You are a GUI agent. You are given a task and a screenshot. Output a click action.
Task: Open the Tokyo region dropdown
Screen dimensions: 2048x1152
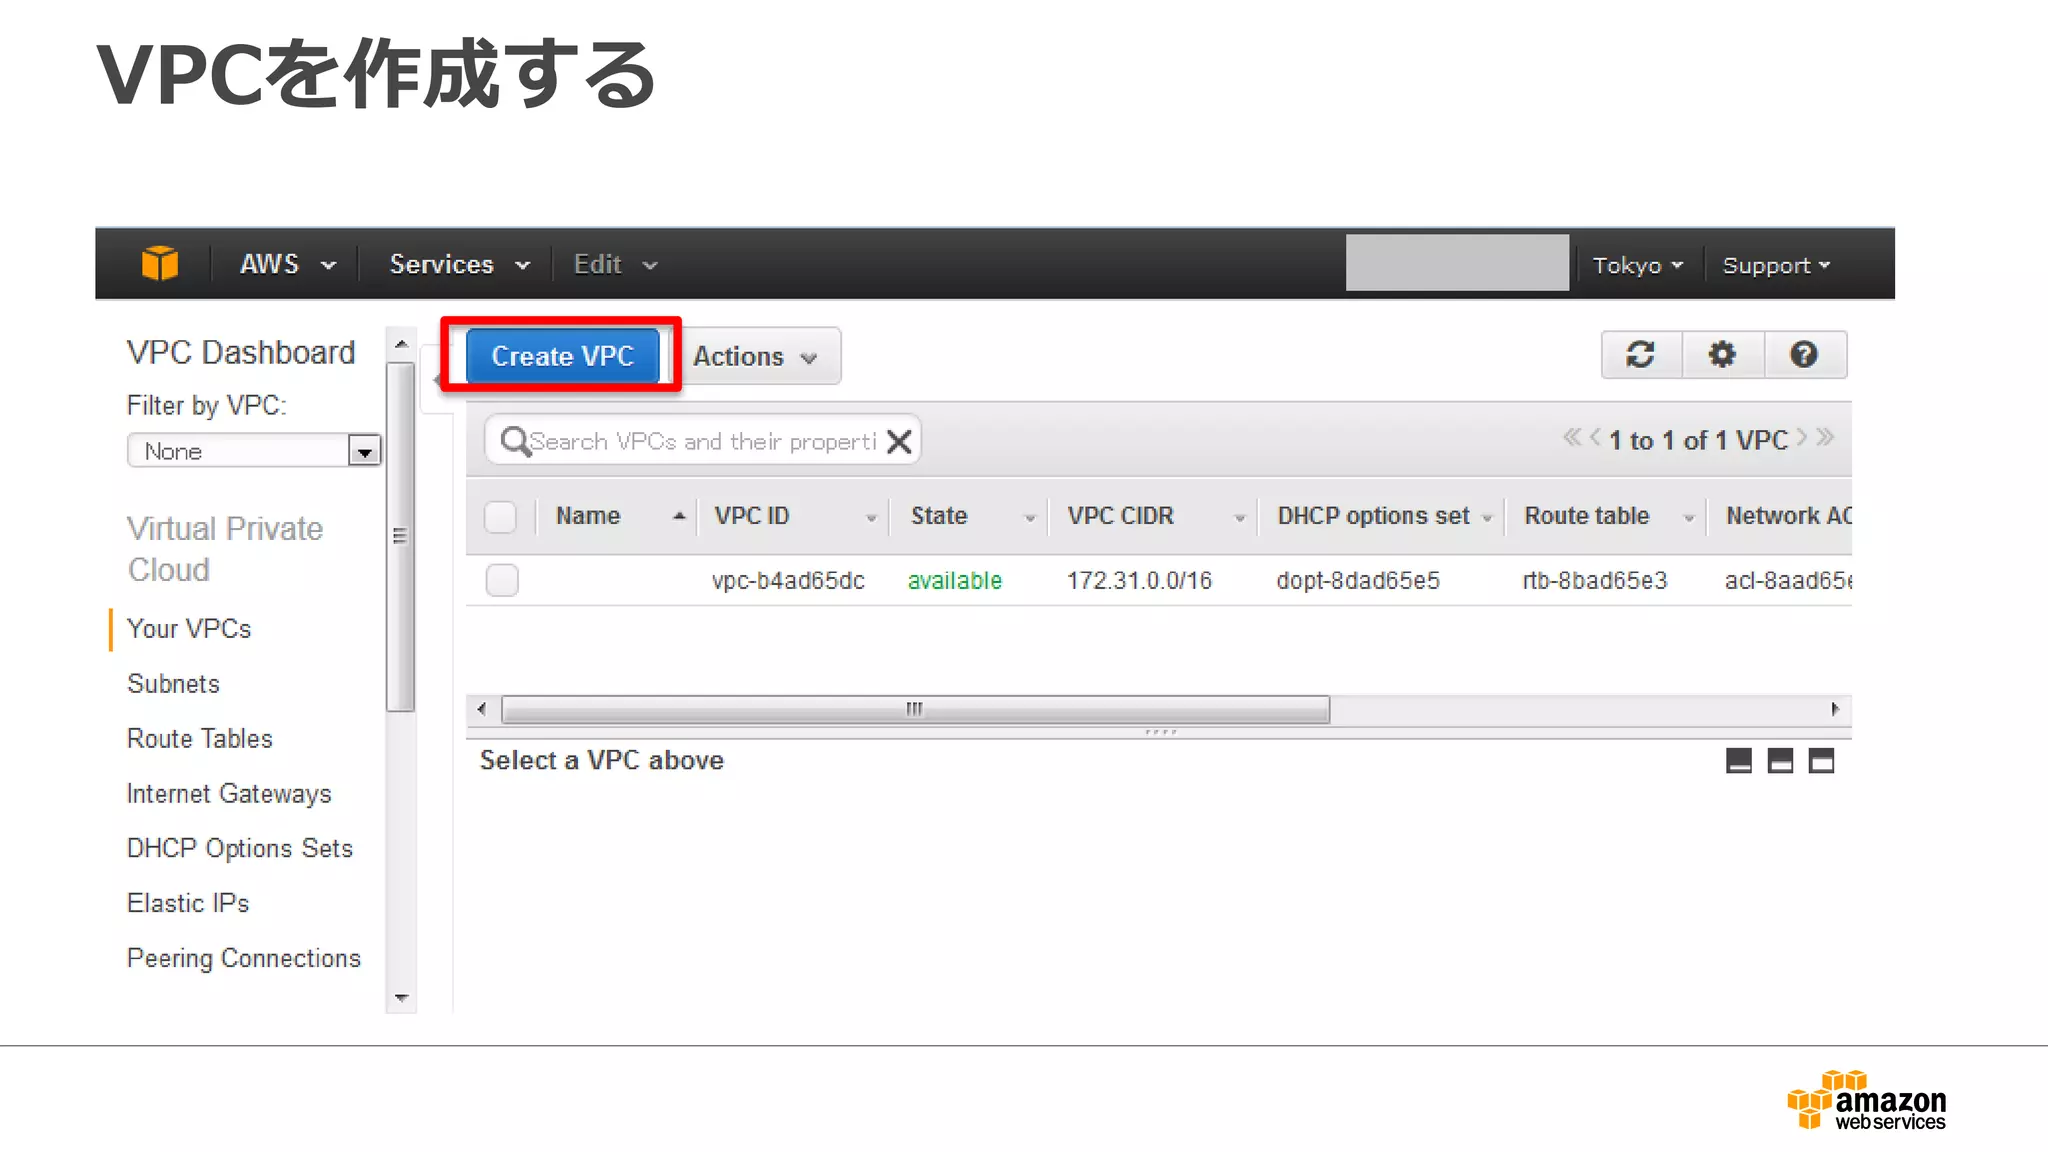[1637, 265]
